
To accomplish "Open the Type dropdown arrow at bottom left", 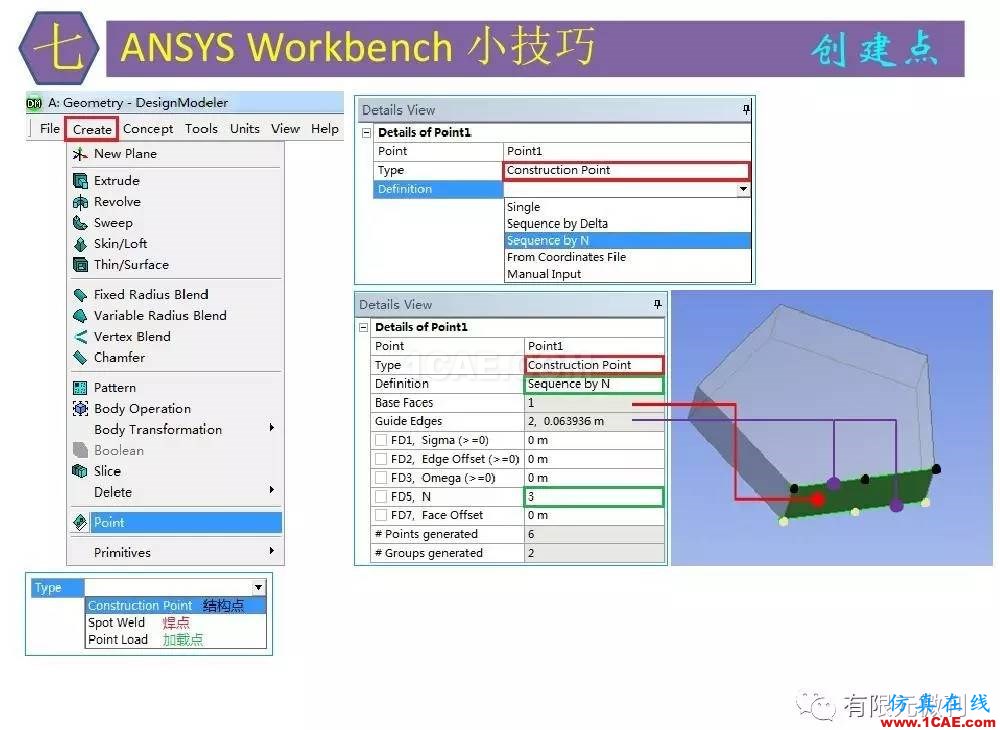I will tap(258, 587).
